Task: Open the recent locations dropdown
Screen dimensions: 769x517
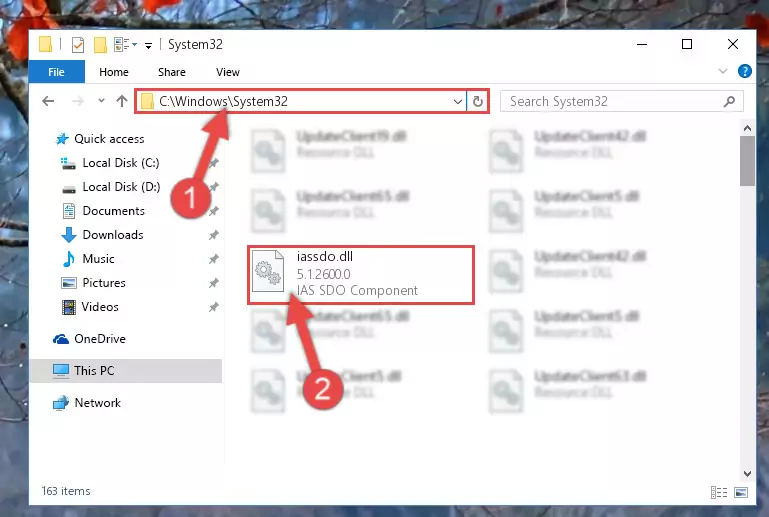Action: pyautogui.click(x=101, y=101)
